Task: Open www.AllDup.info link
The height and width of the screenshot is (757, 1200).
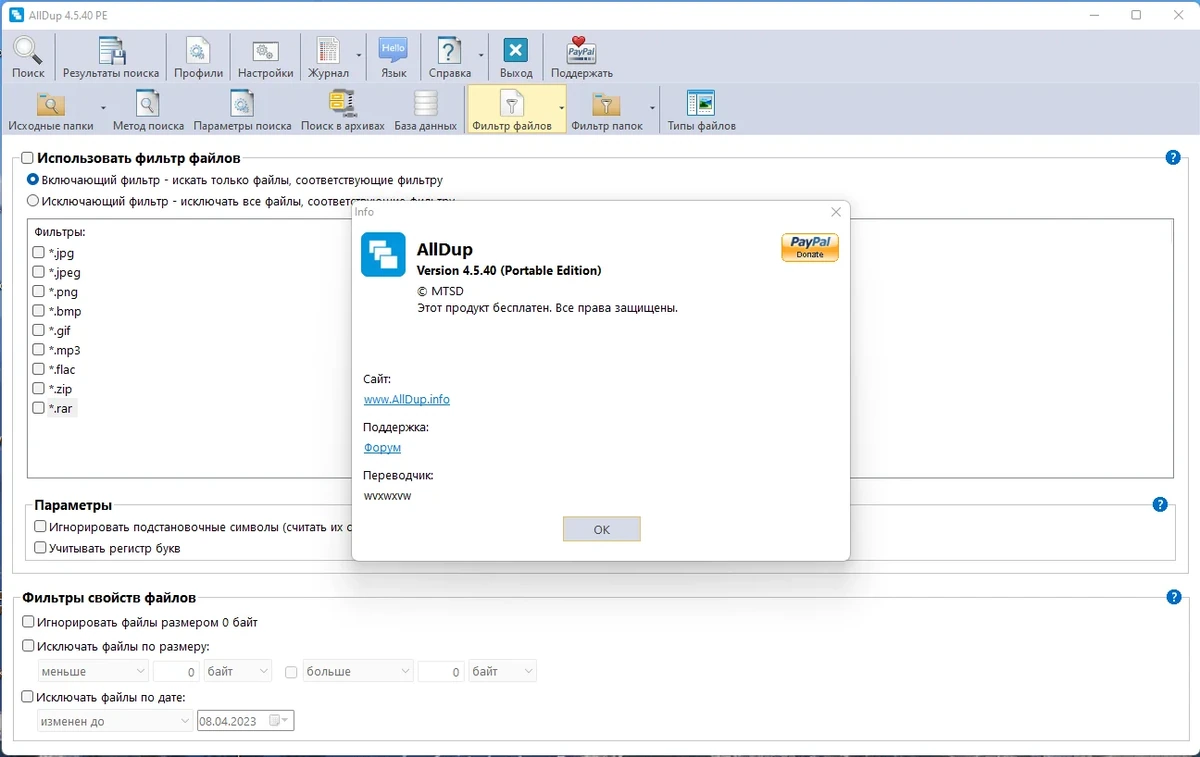Action: coord(407,399)
